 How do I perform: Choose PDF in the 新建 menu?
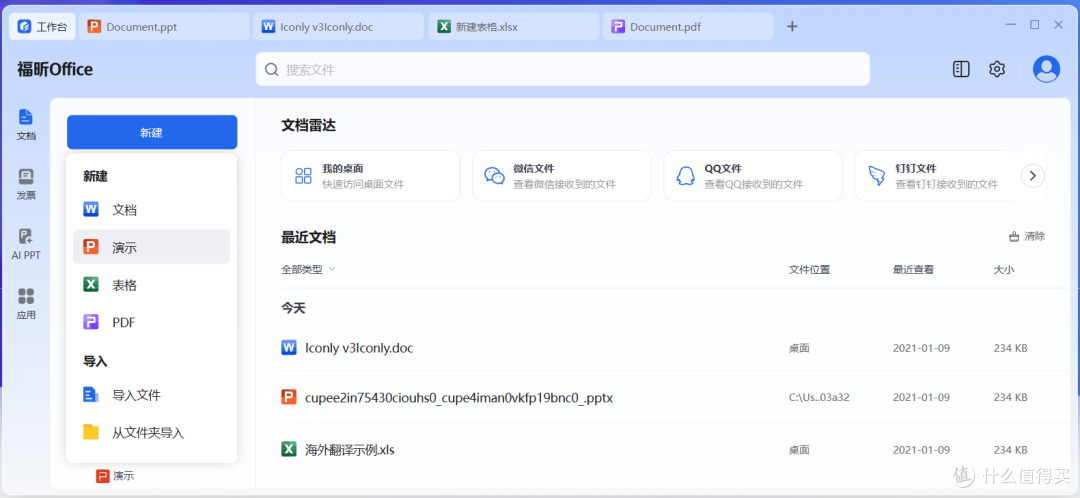(x=152, y=322)
